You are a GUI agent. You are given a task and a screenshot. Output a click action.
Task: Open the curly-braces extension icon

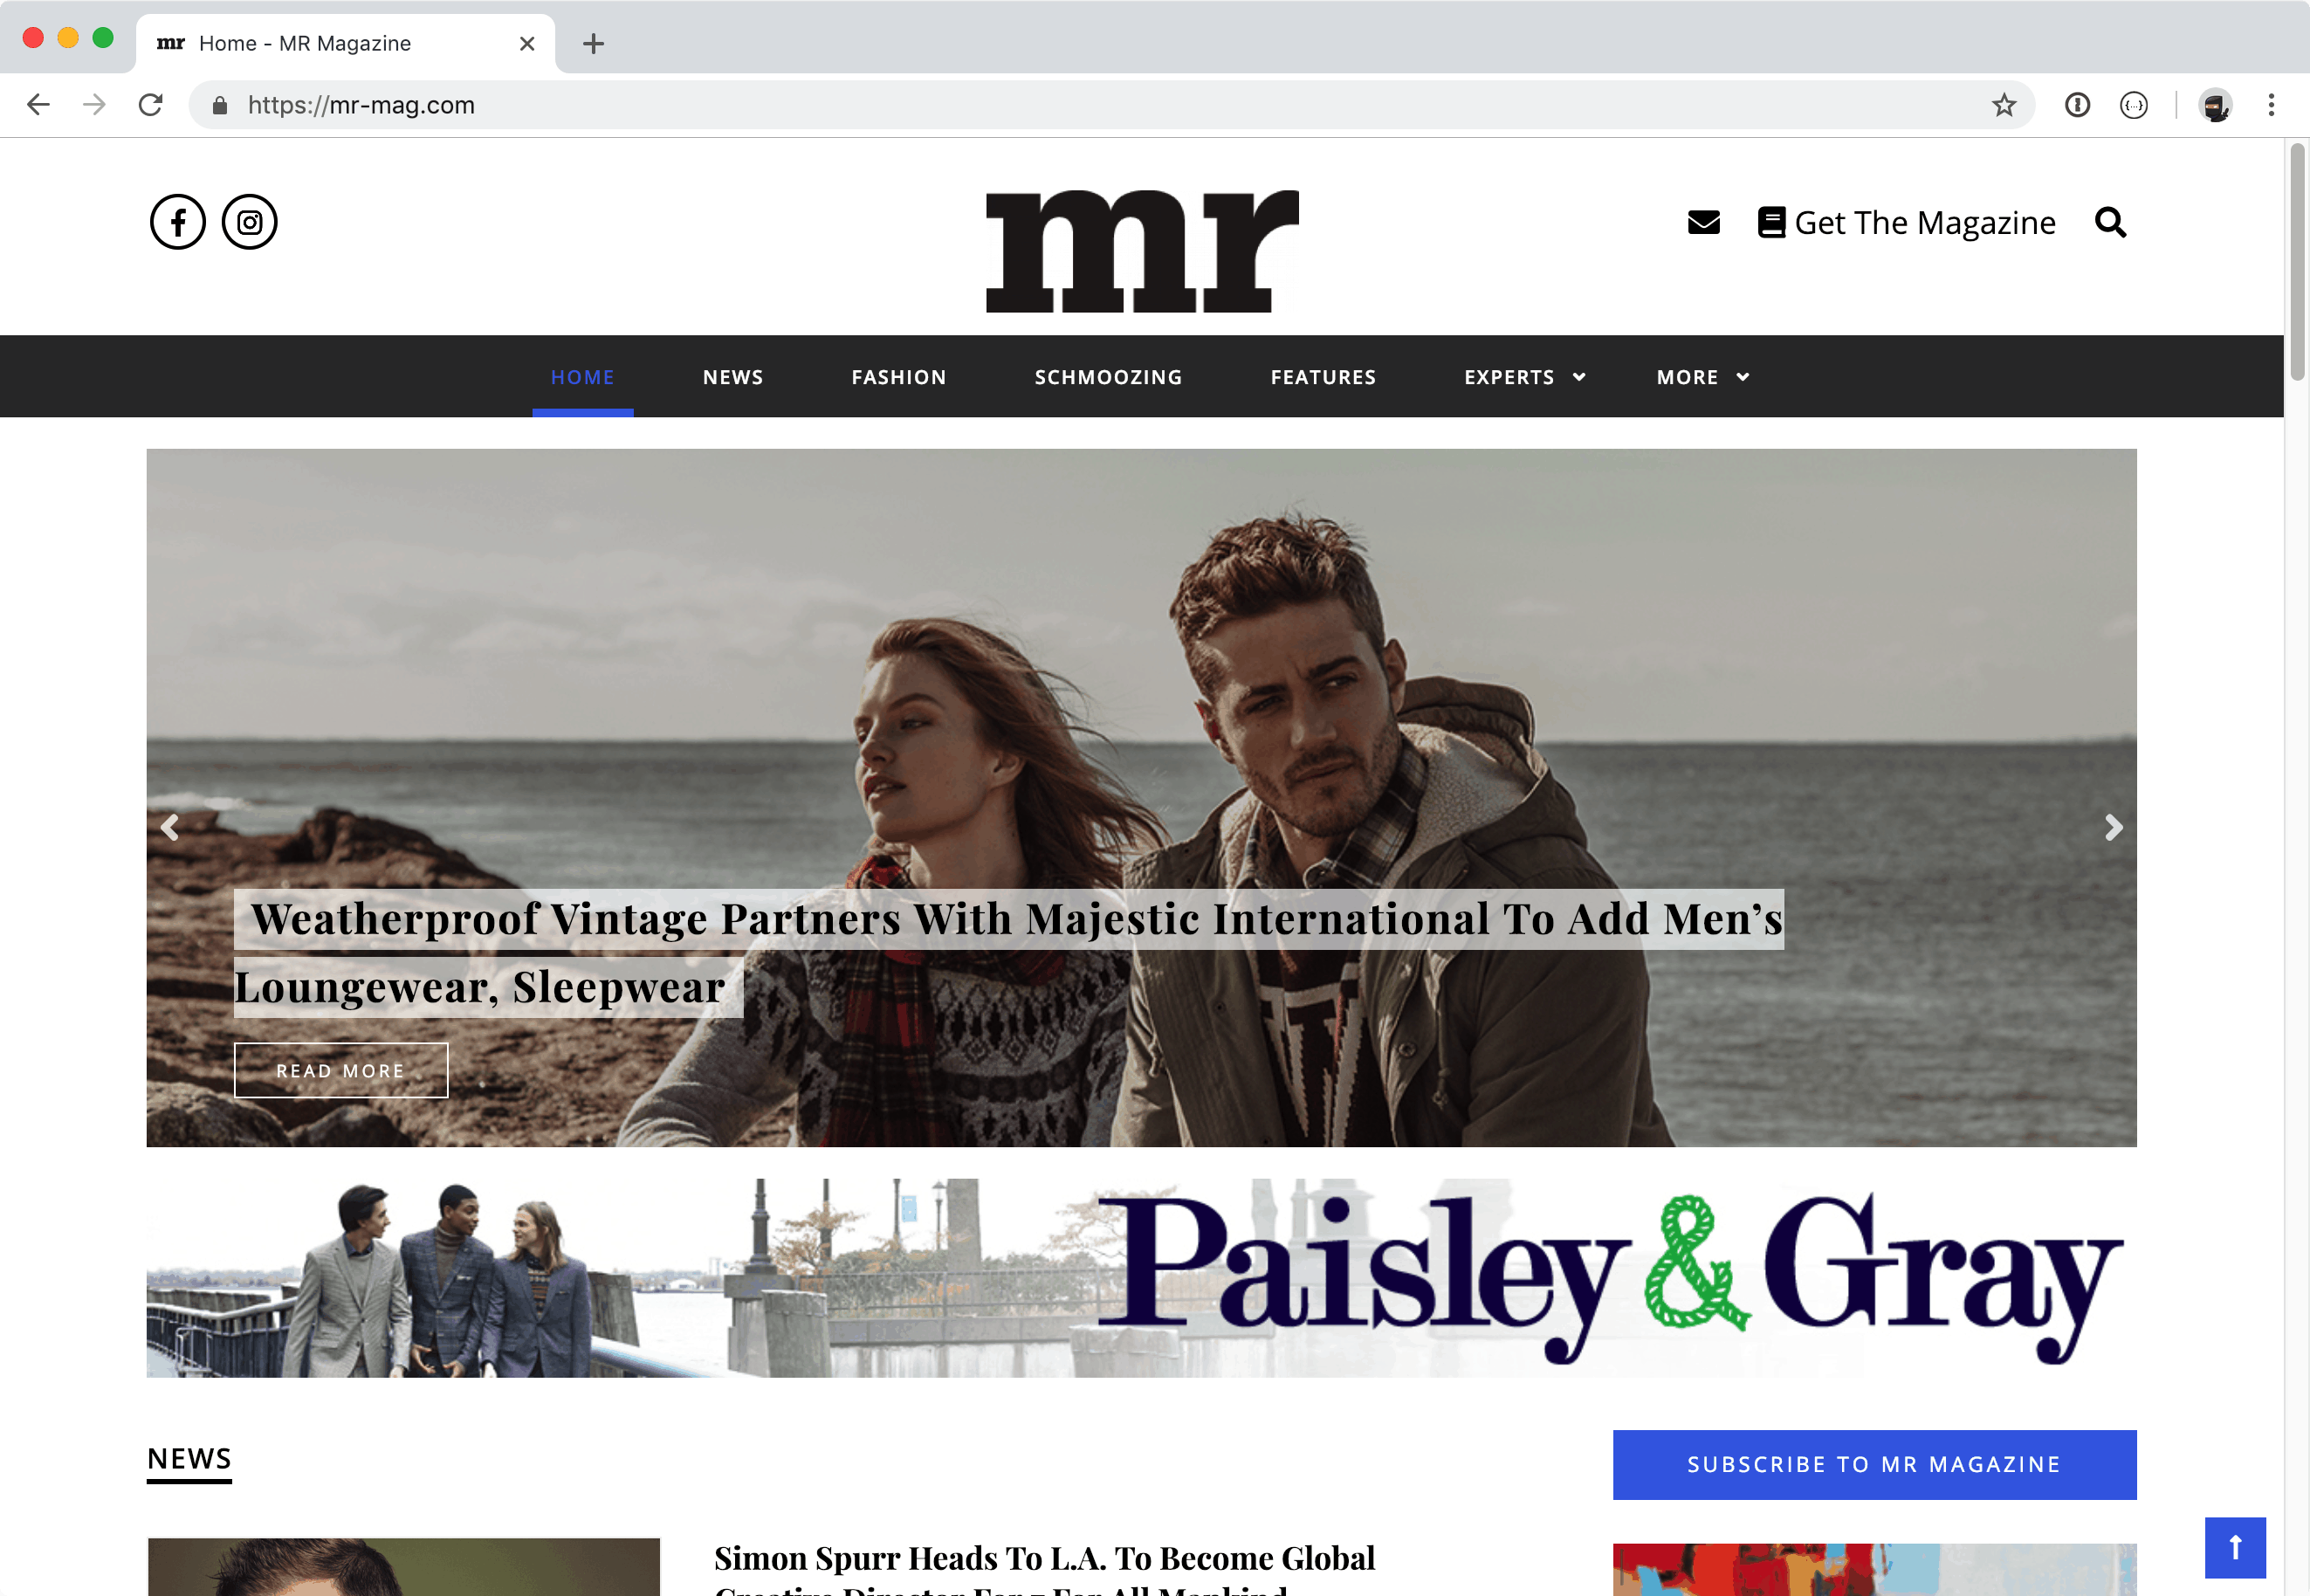(2133, 105)
